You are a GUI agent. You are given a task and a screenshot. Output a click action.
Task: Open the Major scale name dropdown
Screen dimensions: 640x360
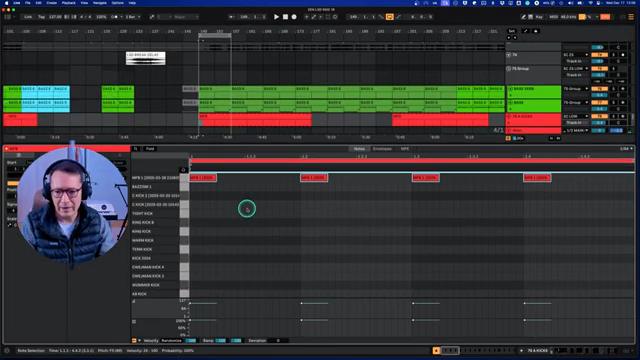(x=186, y=17)
